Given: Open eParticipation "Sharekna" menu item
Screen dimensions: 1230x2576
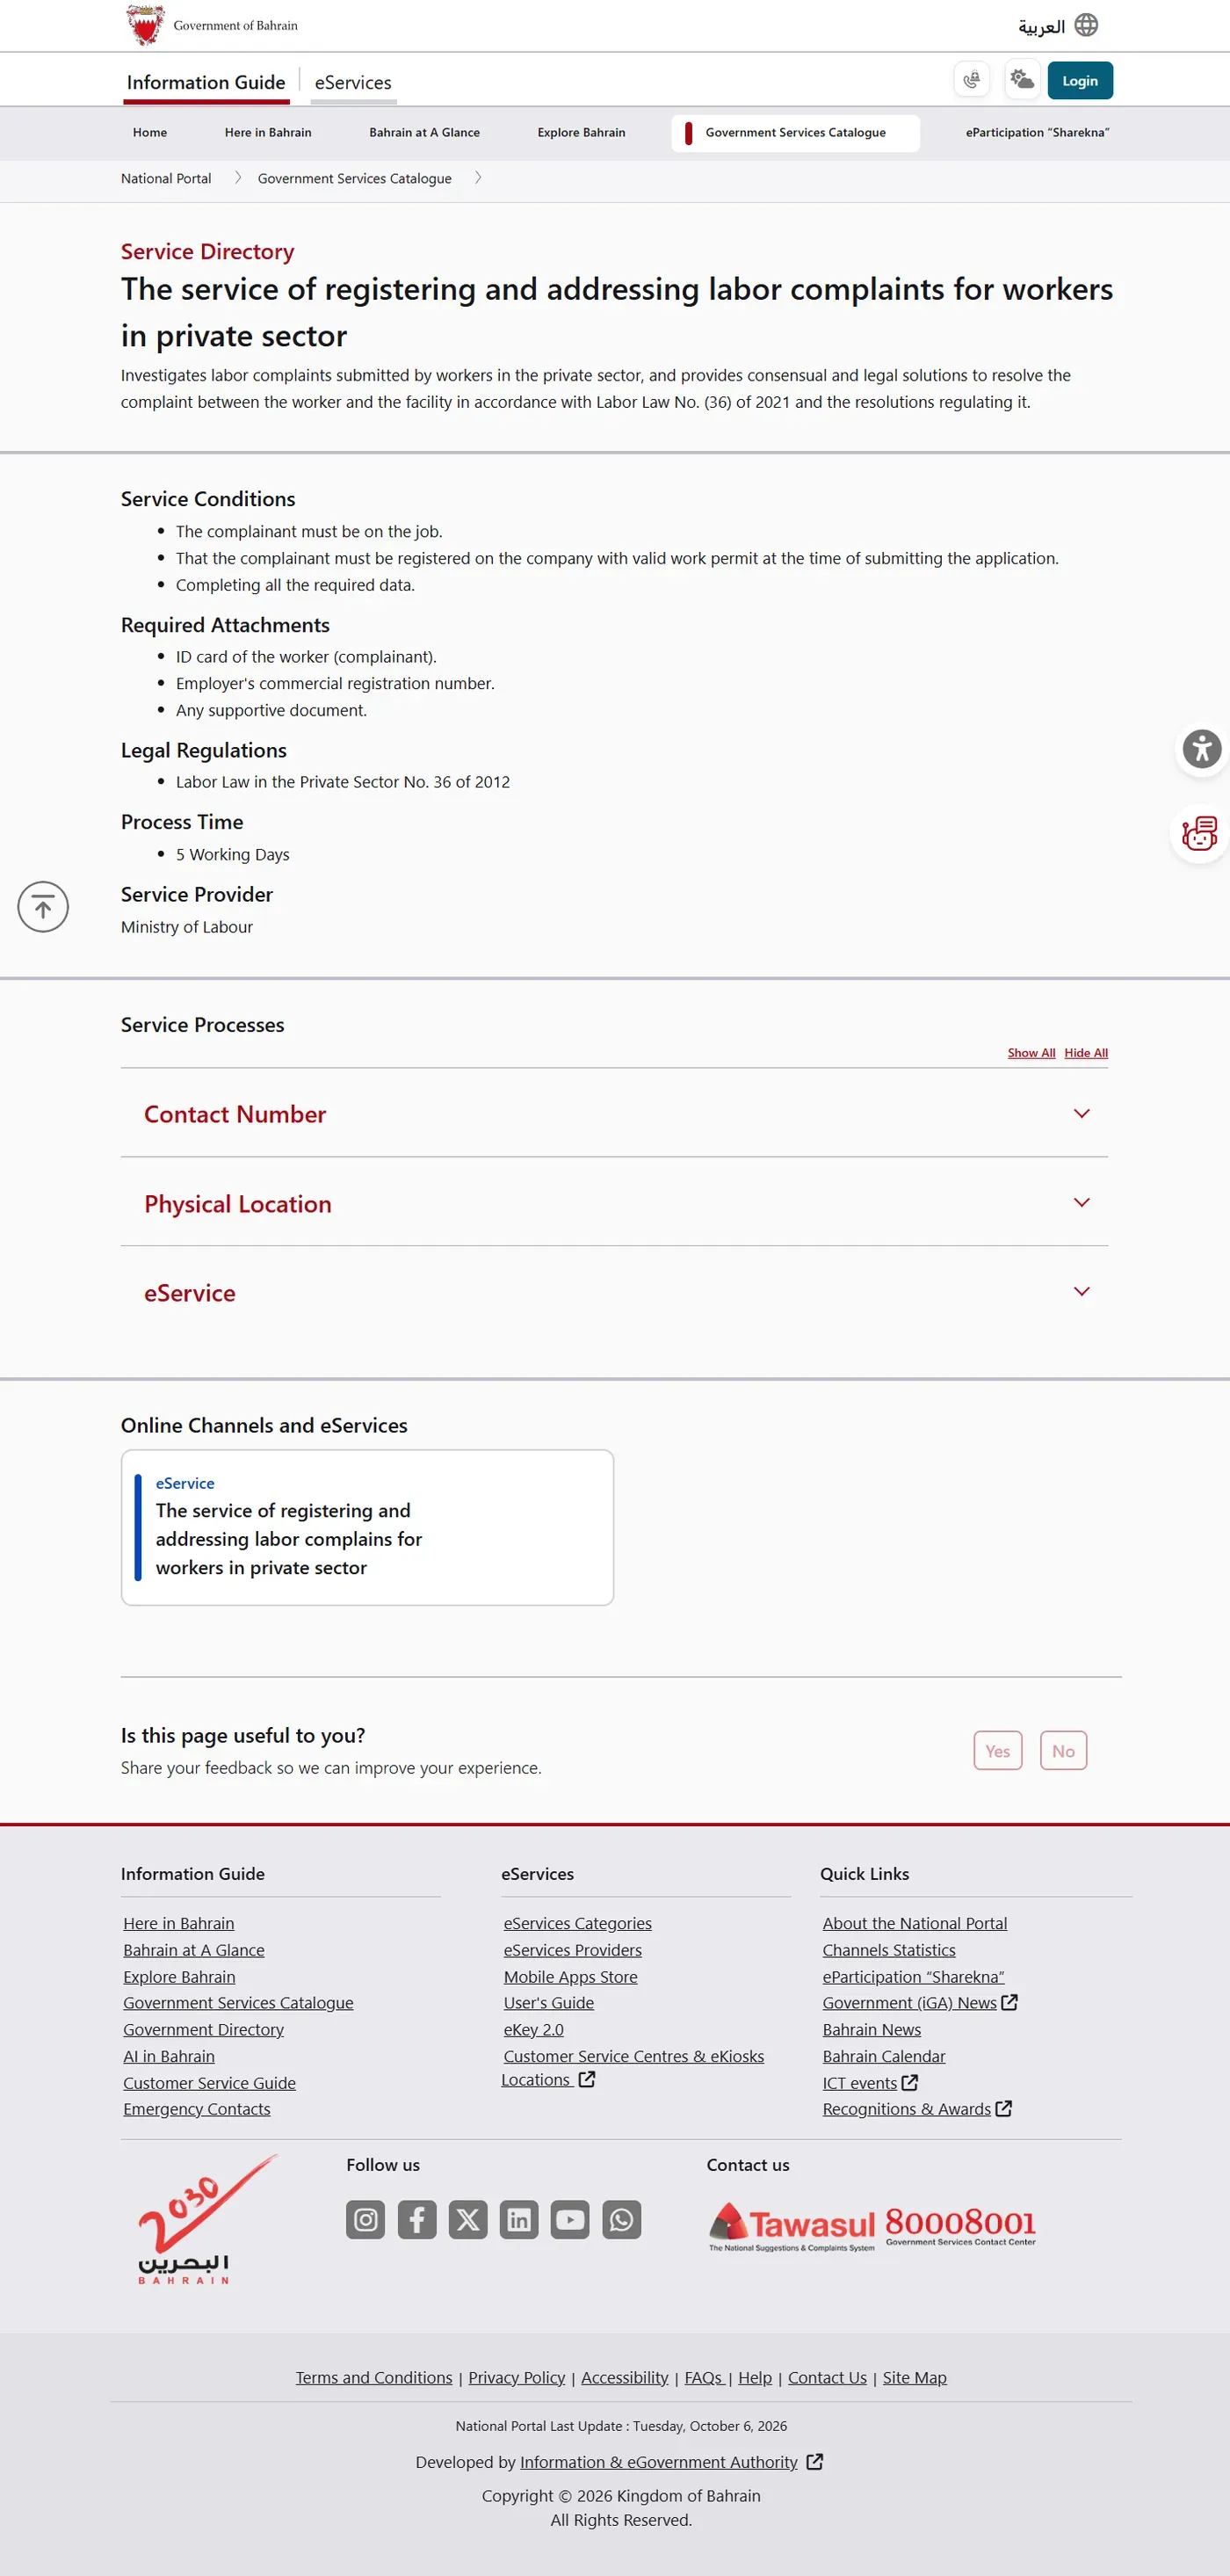Looking at the screenshot, I should pyautogui.click(x=1037, y=132).
